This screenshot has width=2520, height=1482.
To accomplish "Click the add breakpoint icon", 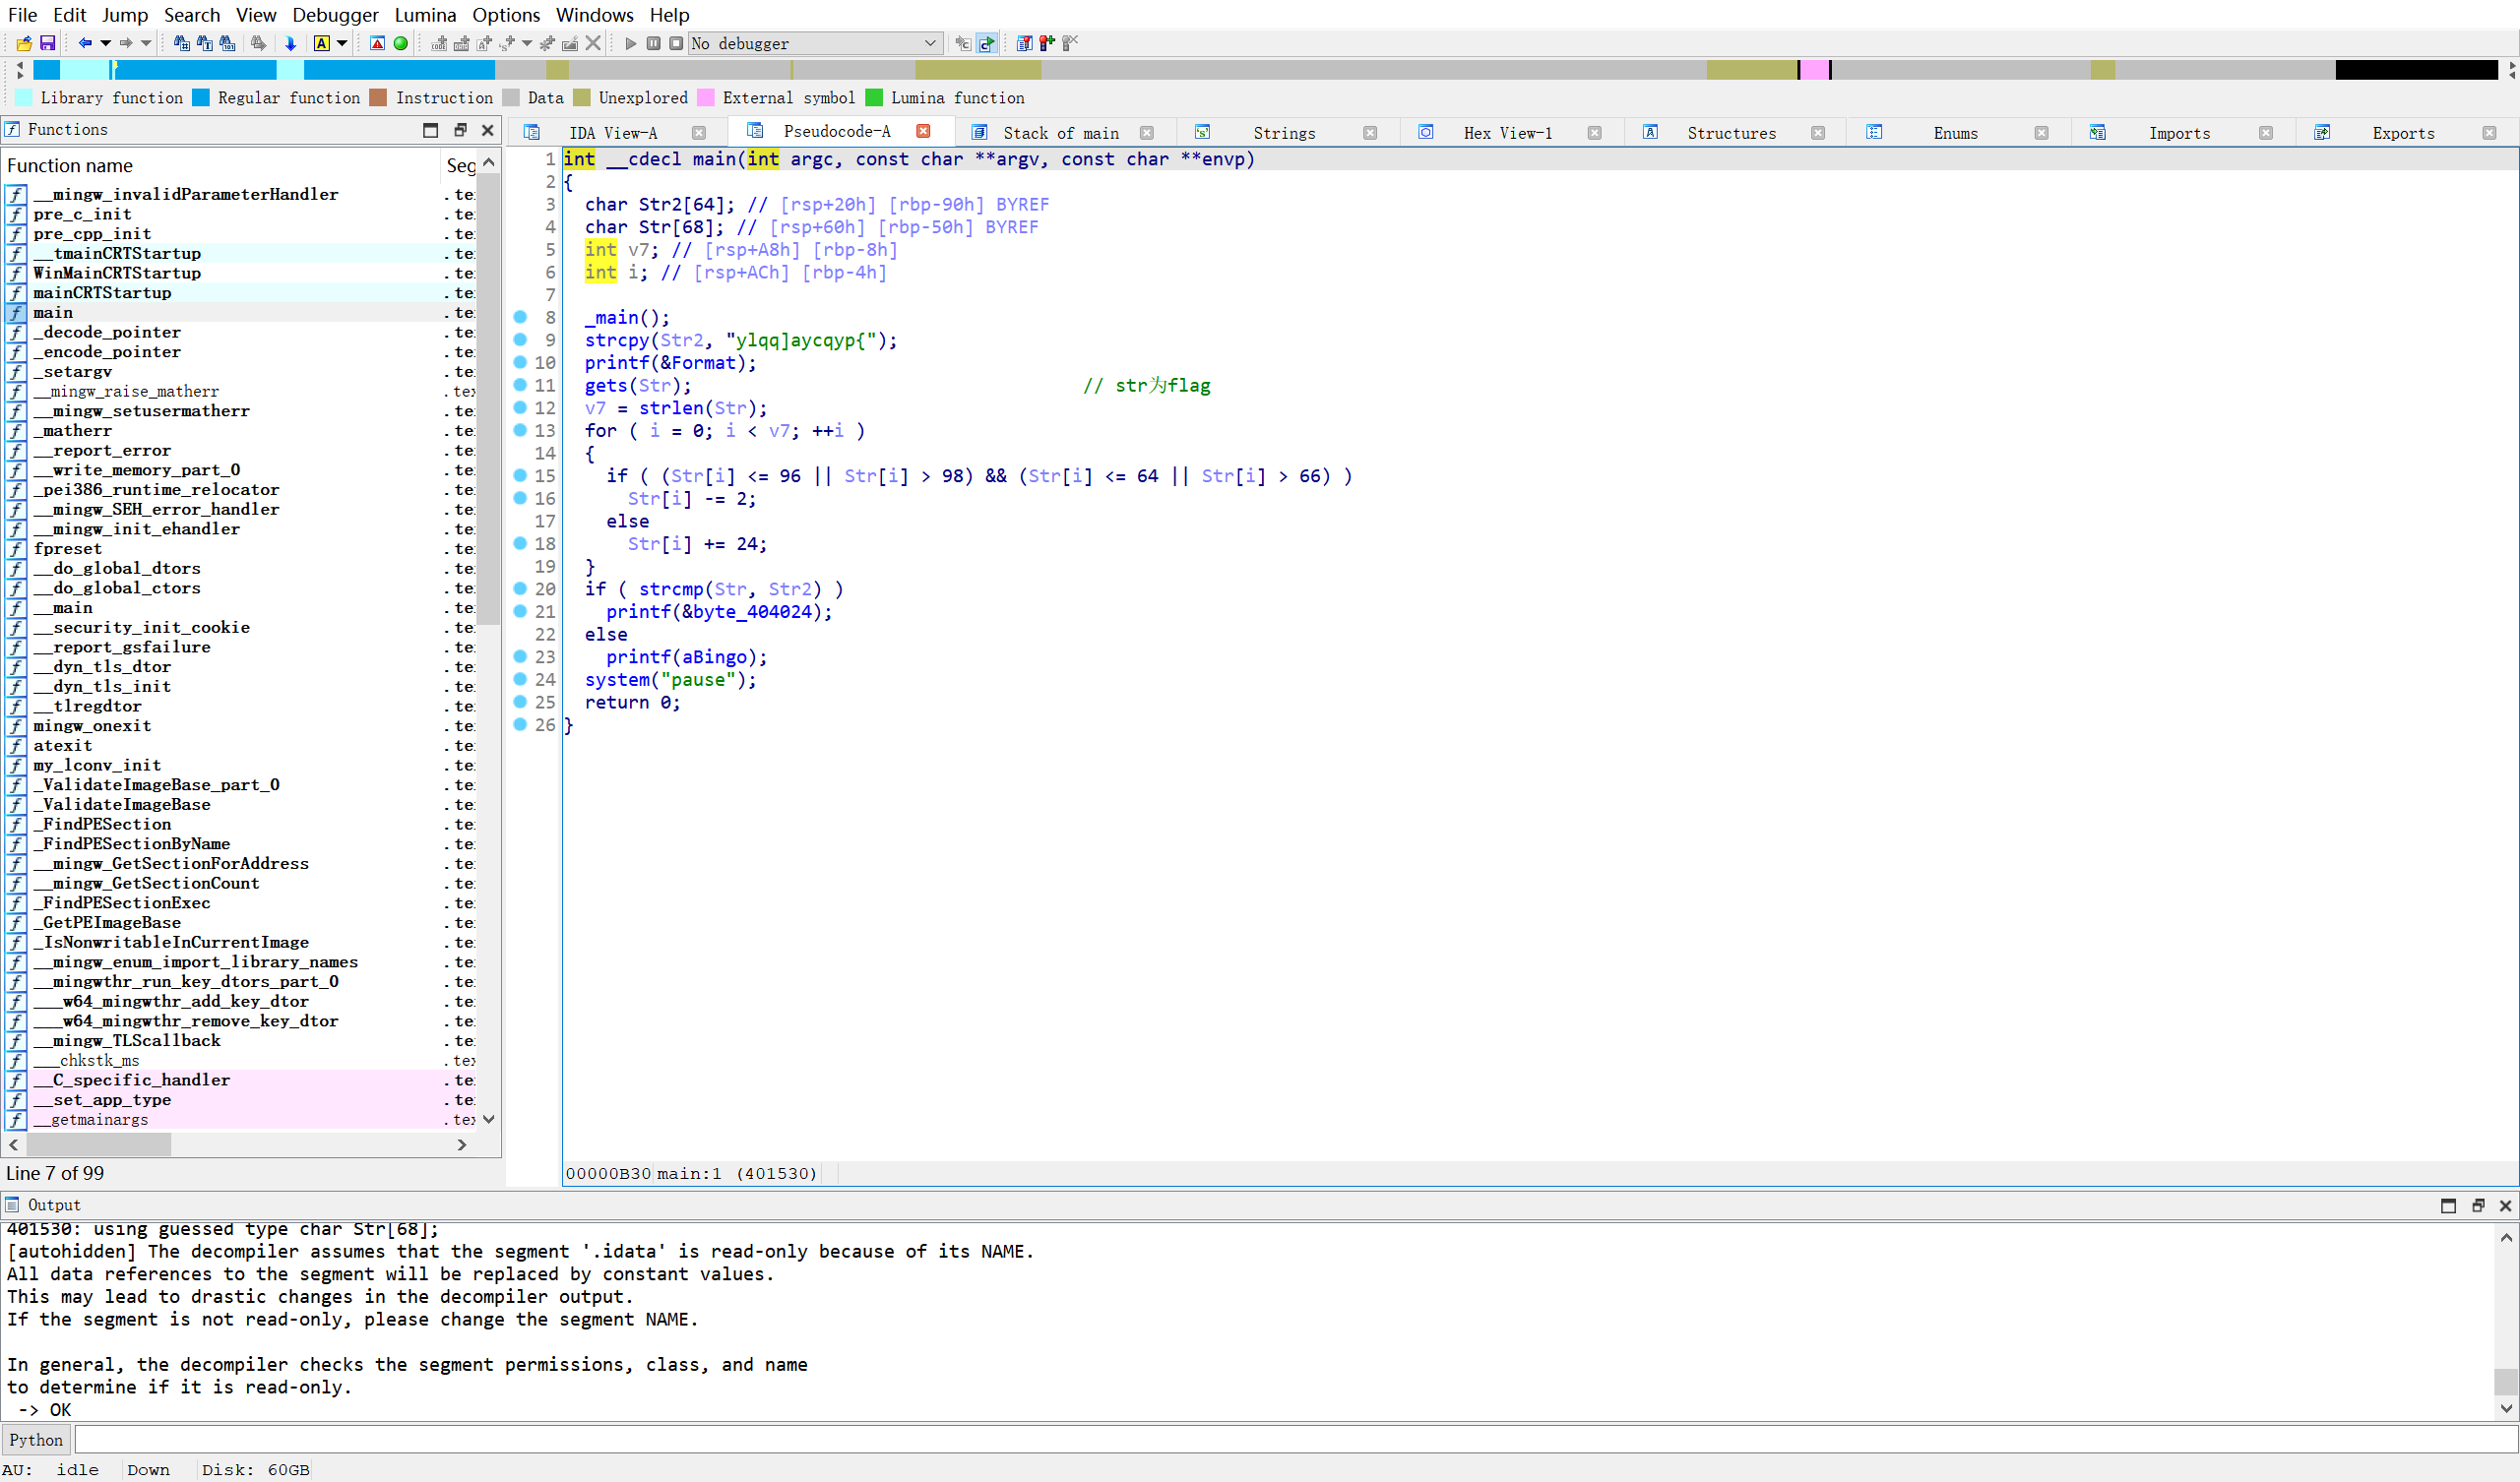I will [1047, 43].
